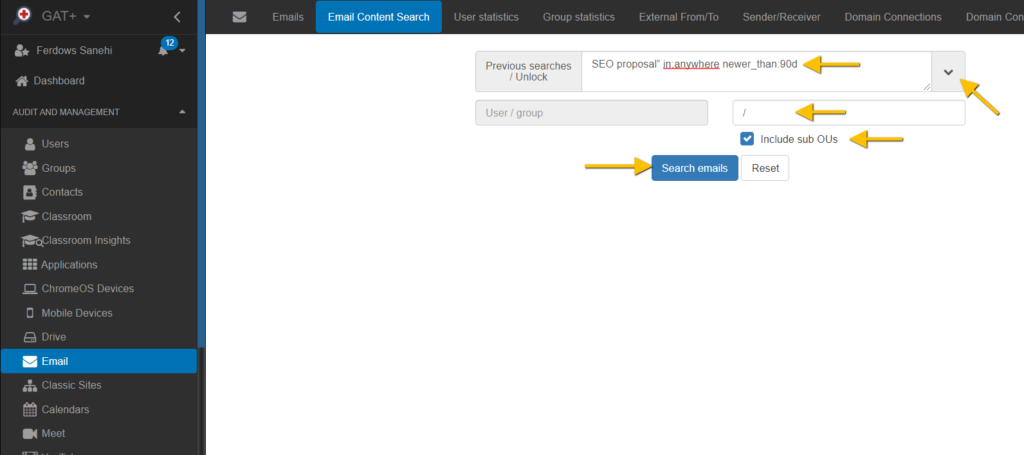The width and height of the screenshot is (1024, 455).
Task: Click the Dashboard home icon
Action: tap(22, 81)
